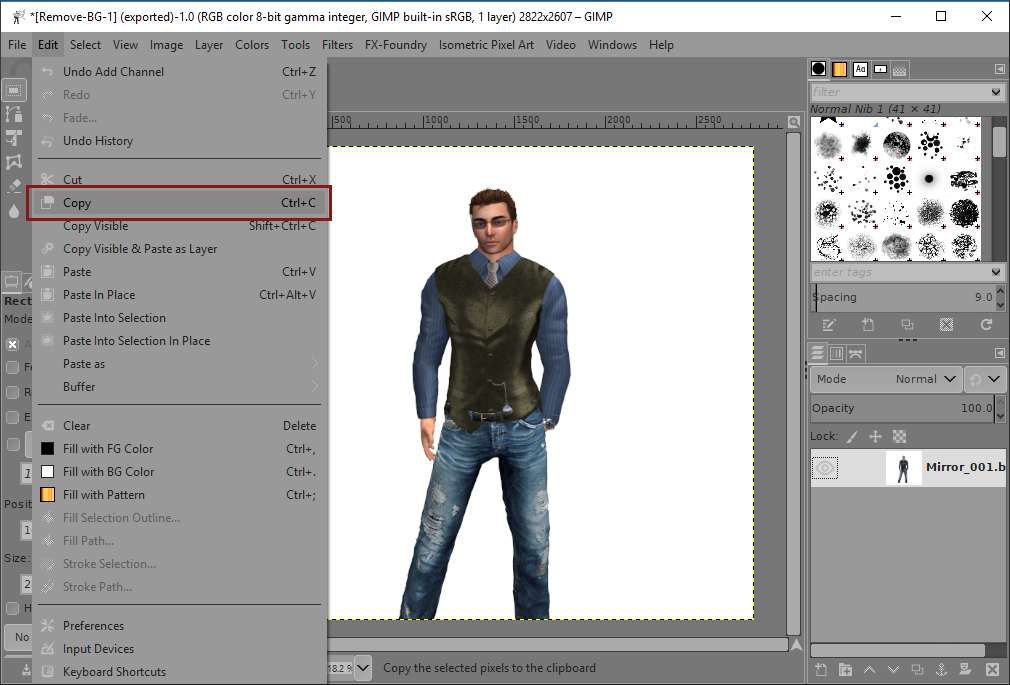The width and height of the screenshot is (1010, 685).
Task: Toggle the lock alpha channel icon
Action: (899, 437)
